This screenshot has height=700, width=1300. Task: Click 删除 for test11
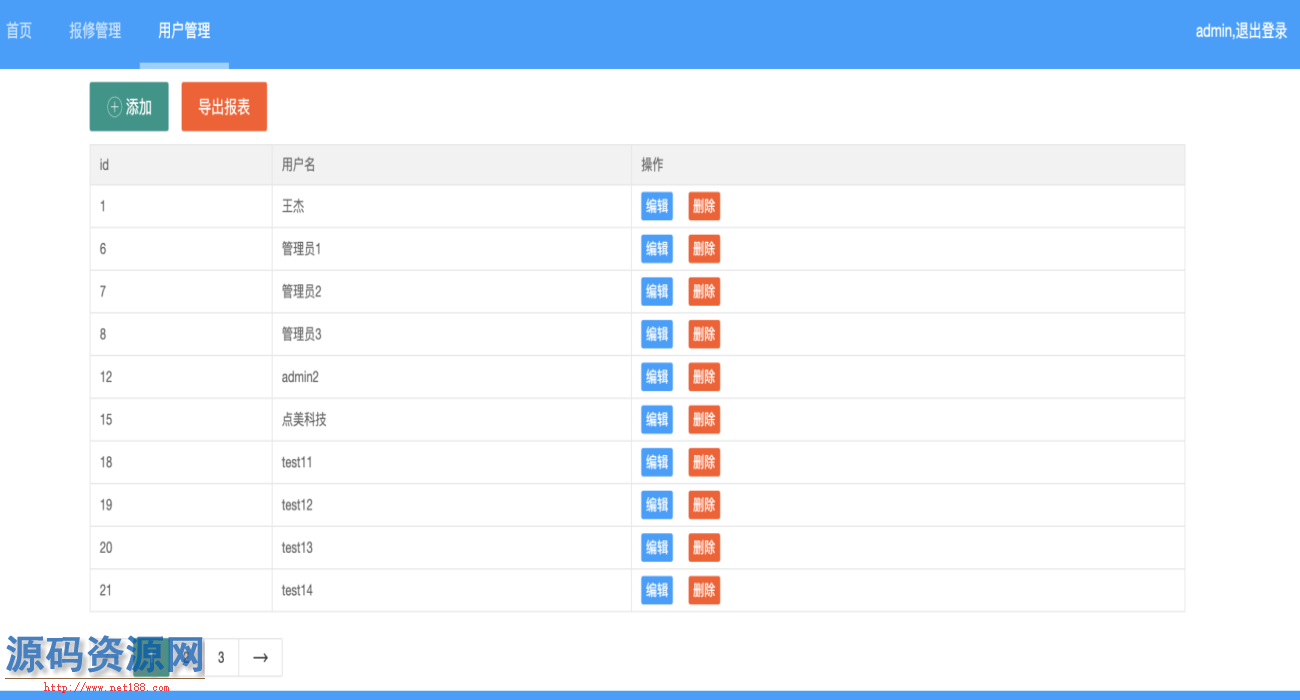click(x=704, y=462)
